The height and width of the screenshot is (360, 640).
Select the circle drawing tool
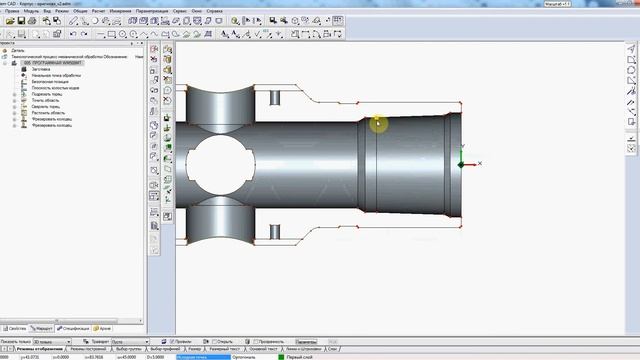tap(122, 34)
